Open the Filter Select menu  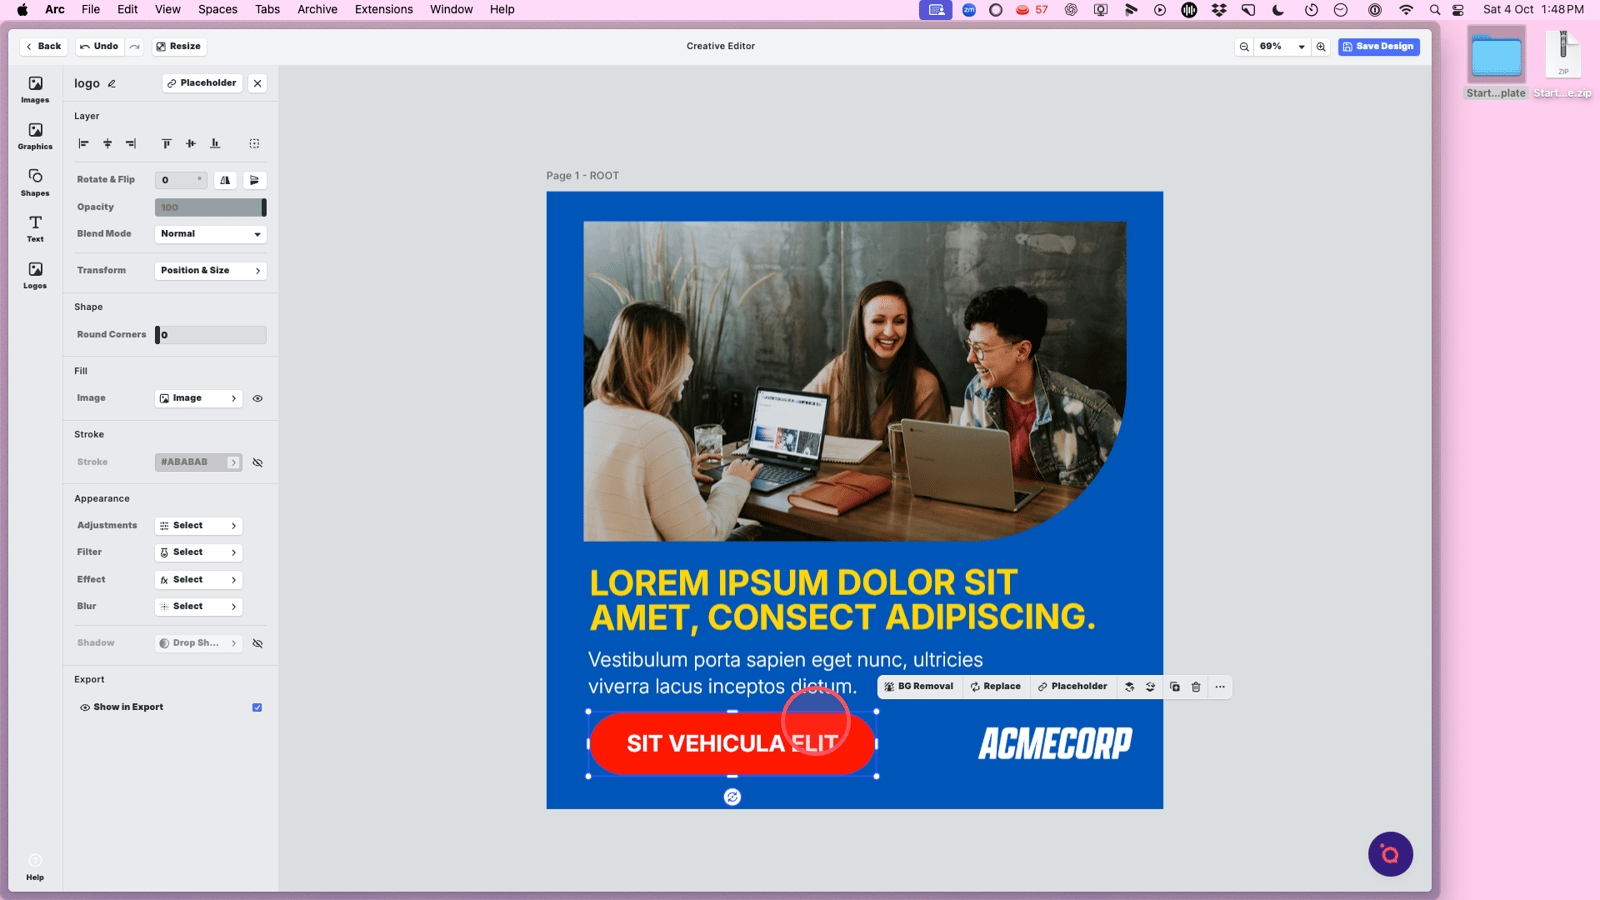tap(199, 553)
